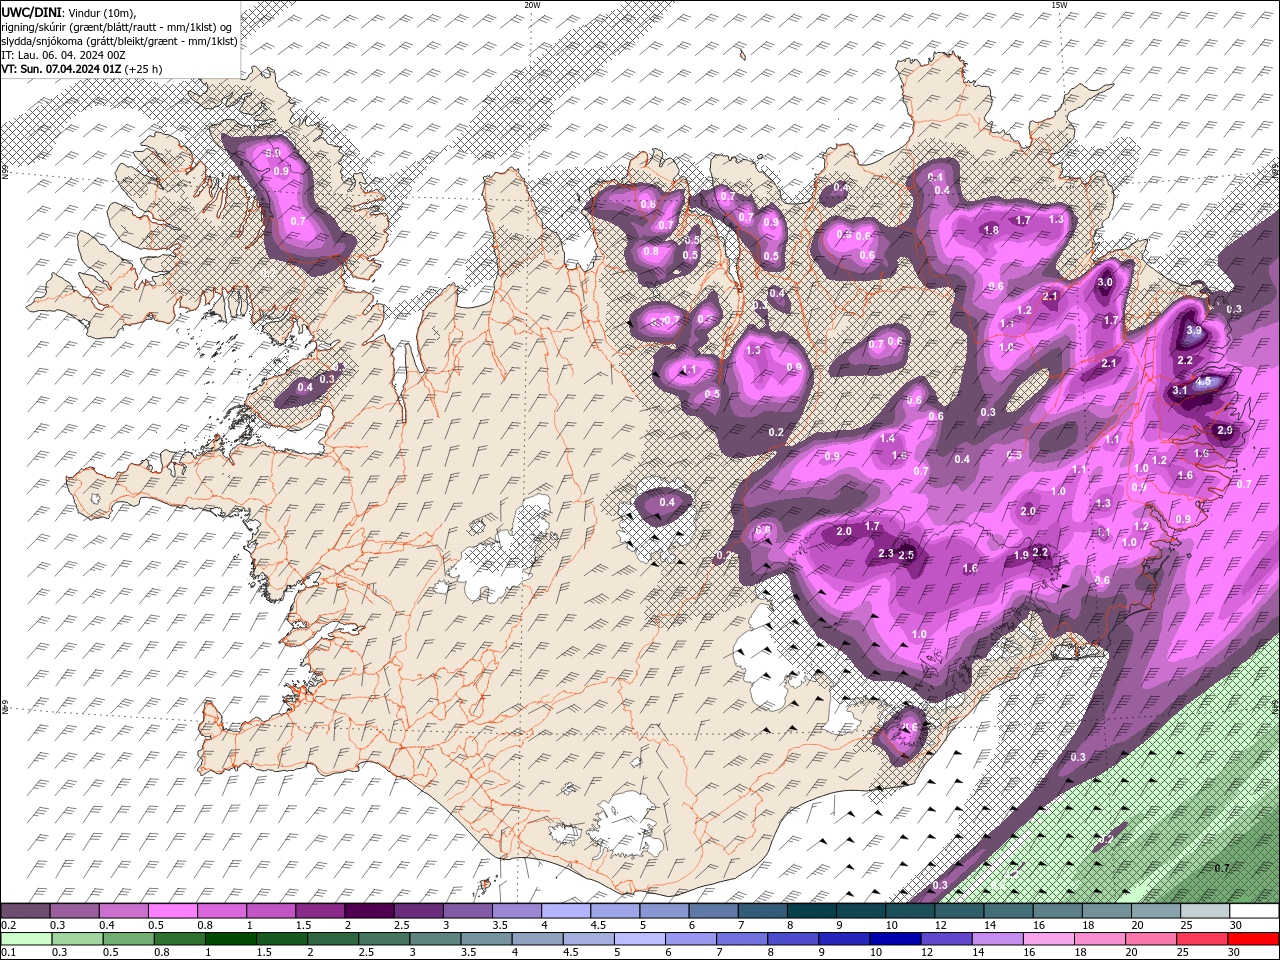The image size is (1280, 960).
Task: Click the '1.9' snowfall value on the map
Action: coord(1021,556)
